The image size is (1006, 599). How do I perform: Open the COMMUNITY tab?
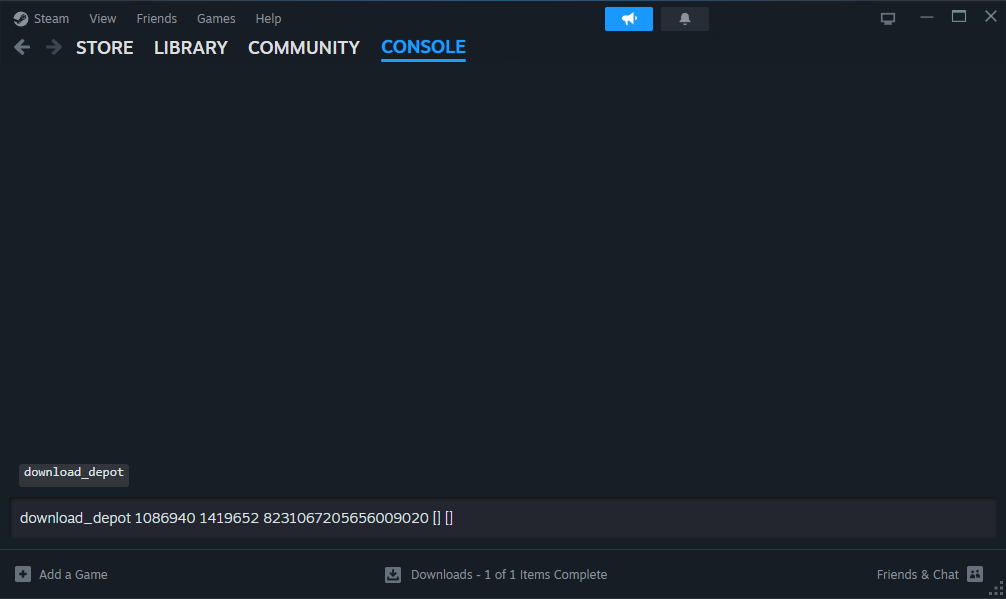tap(303, 47)
